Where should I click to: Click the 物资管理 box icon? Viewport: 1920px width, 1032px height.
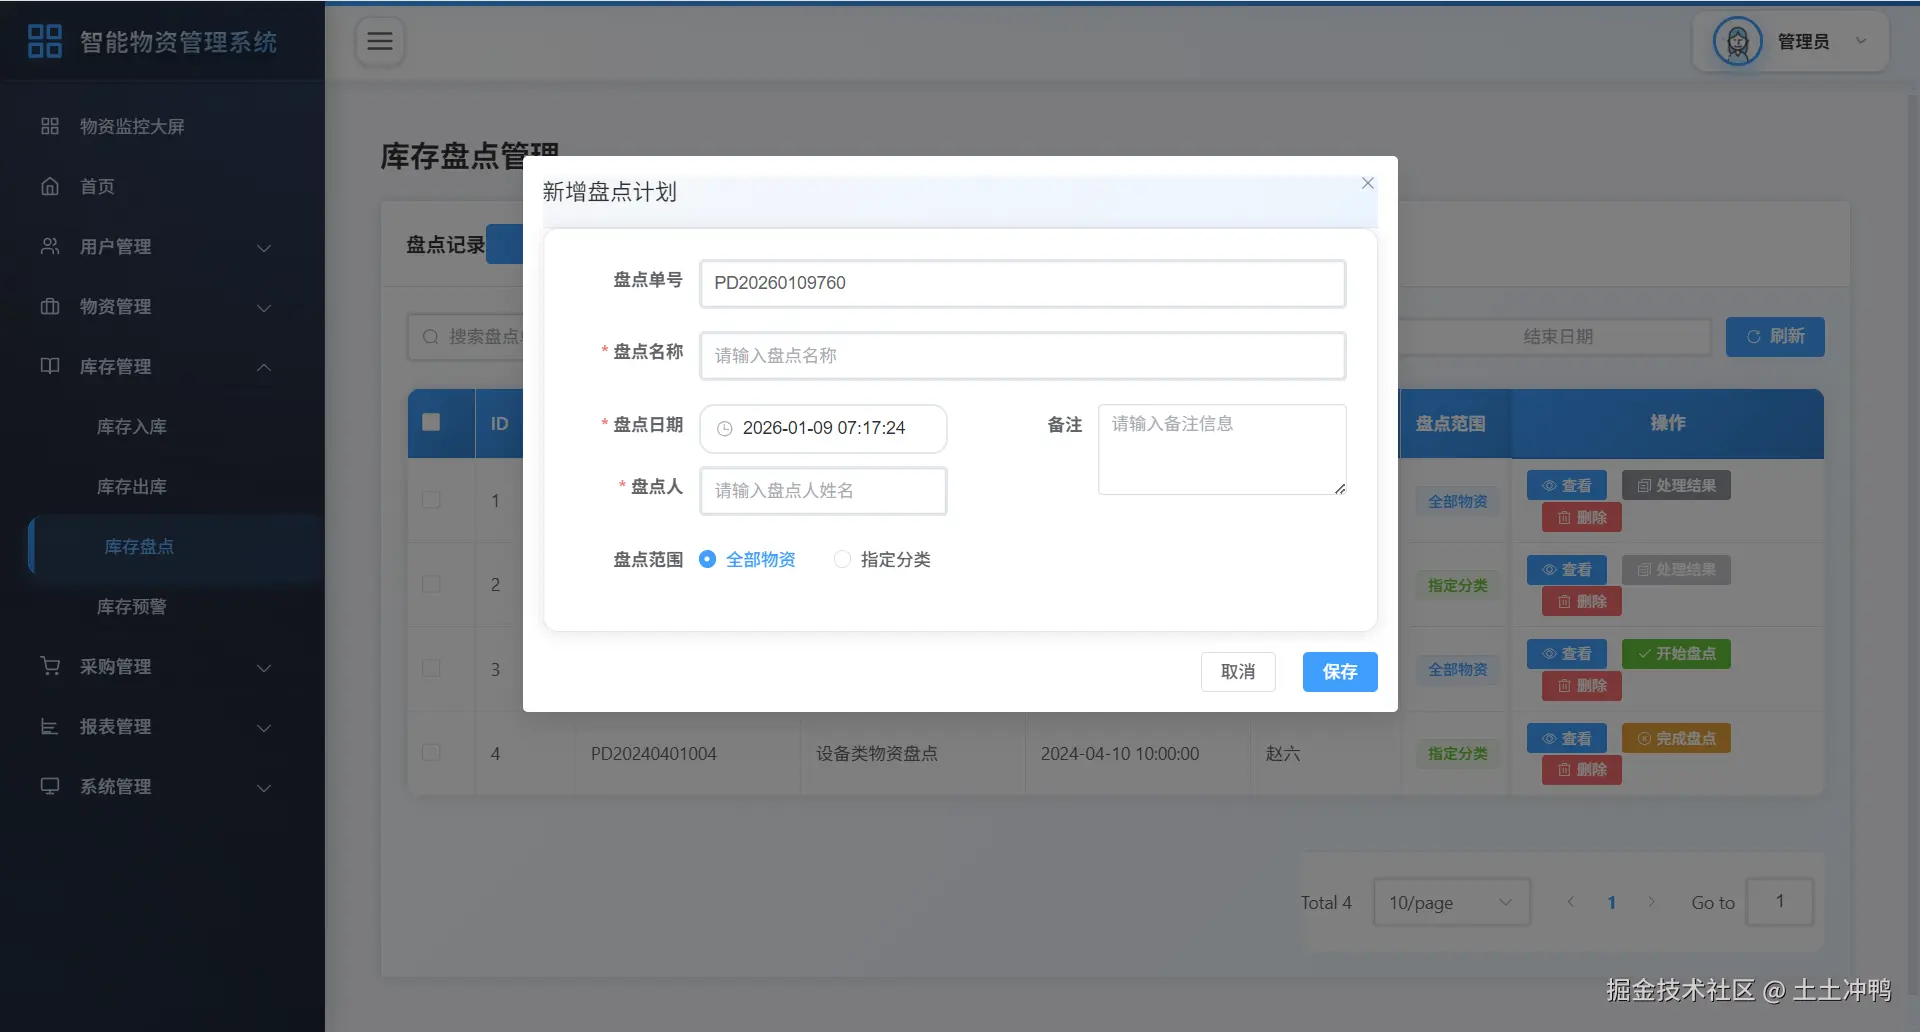click(50, 306)
